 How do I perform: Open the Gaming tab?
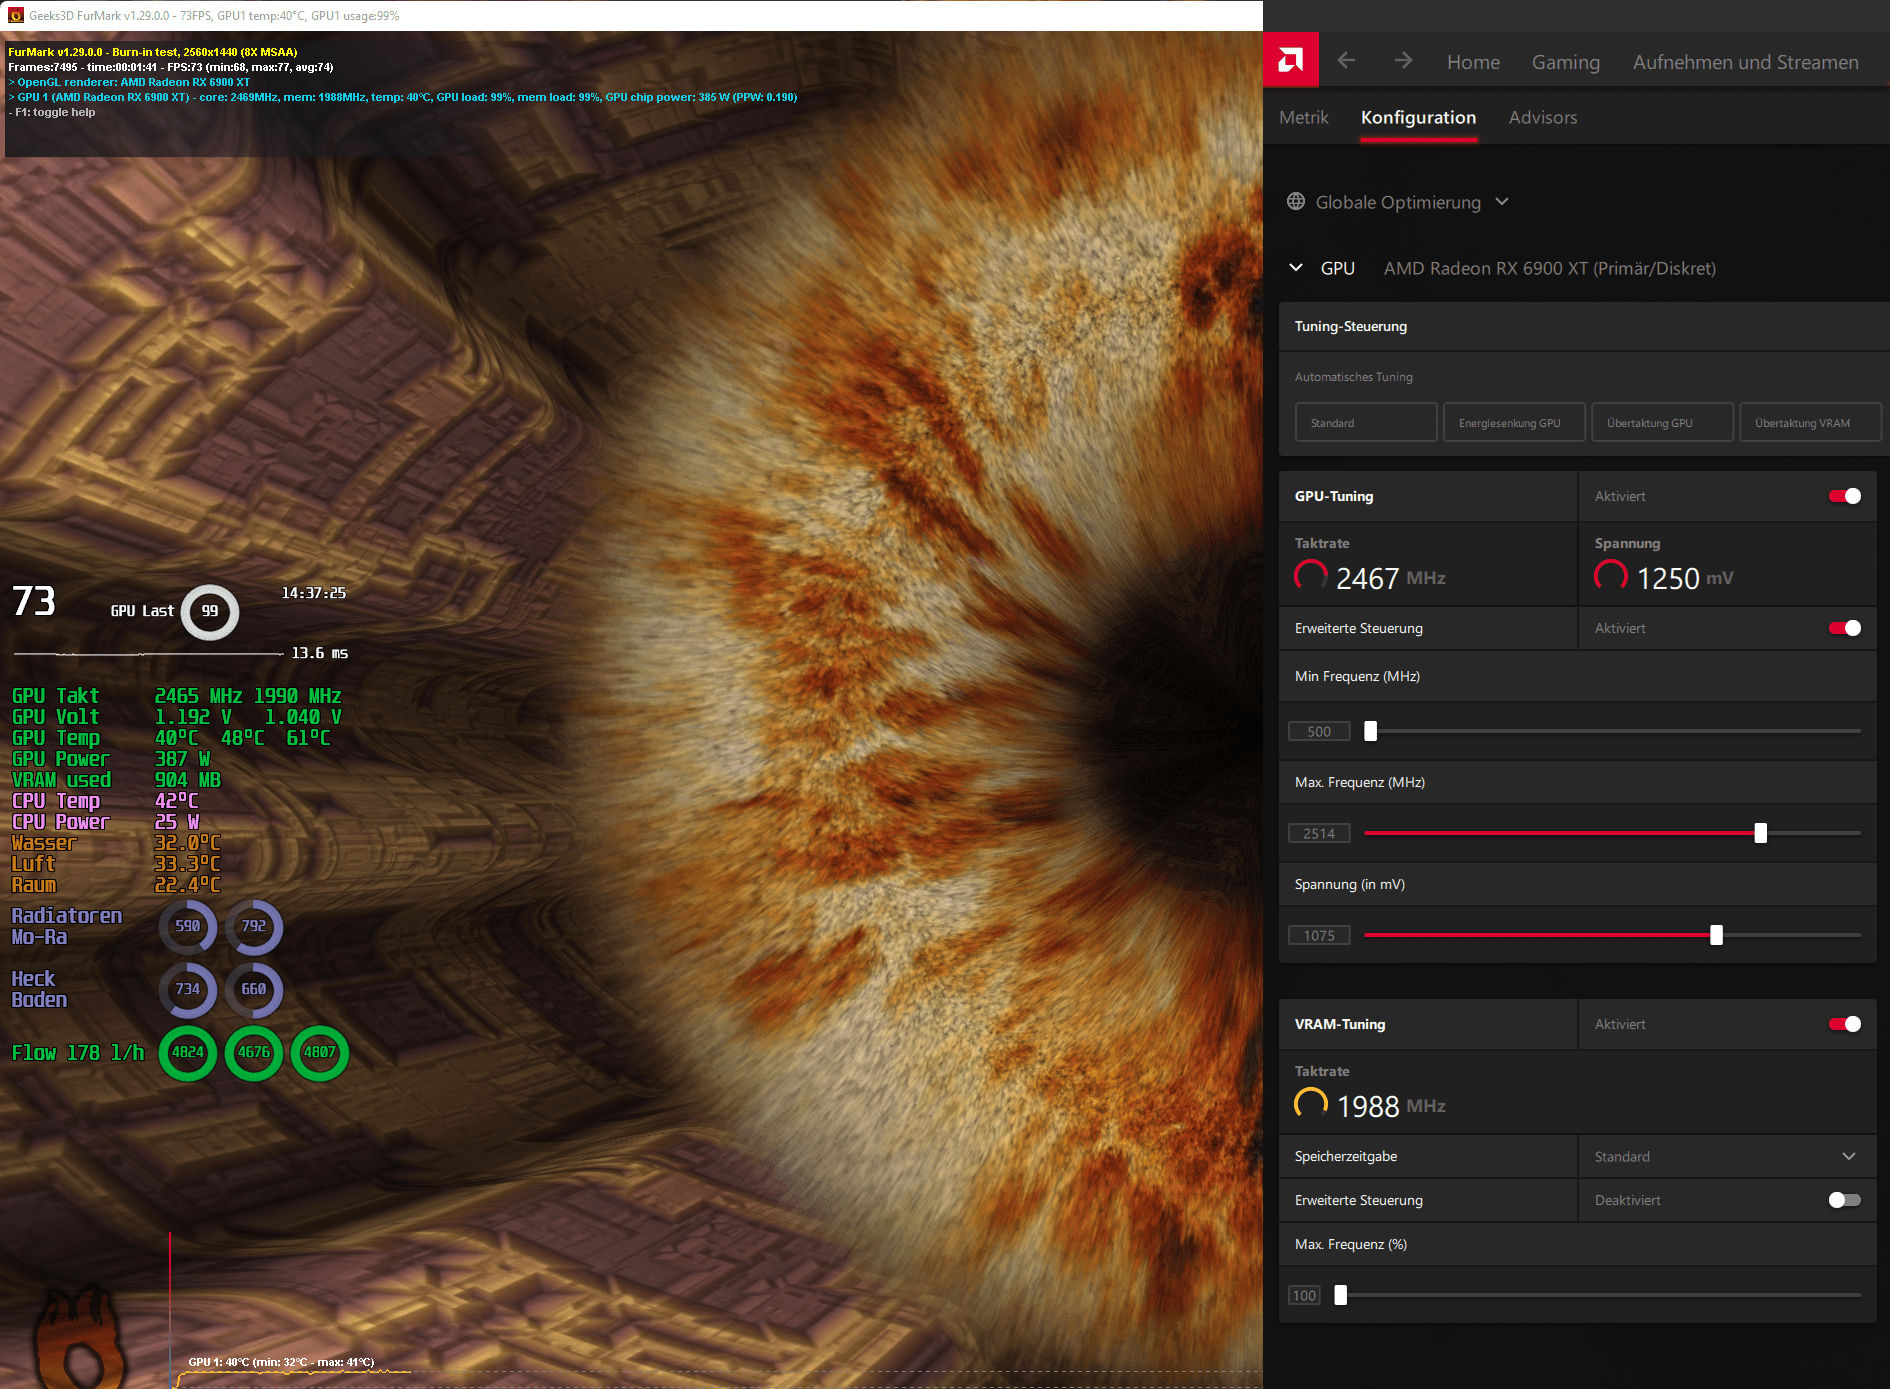click(x=1566, y=62)
